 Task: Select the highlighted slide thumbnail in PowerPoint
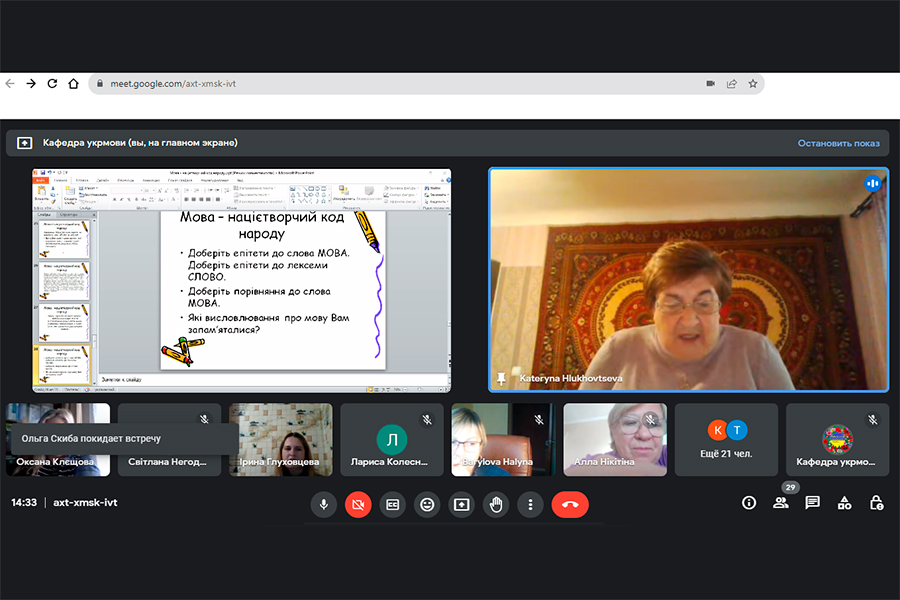click(x=63, y=365)
